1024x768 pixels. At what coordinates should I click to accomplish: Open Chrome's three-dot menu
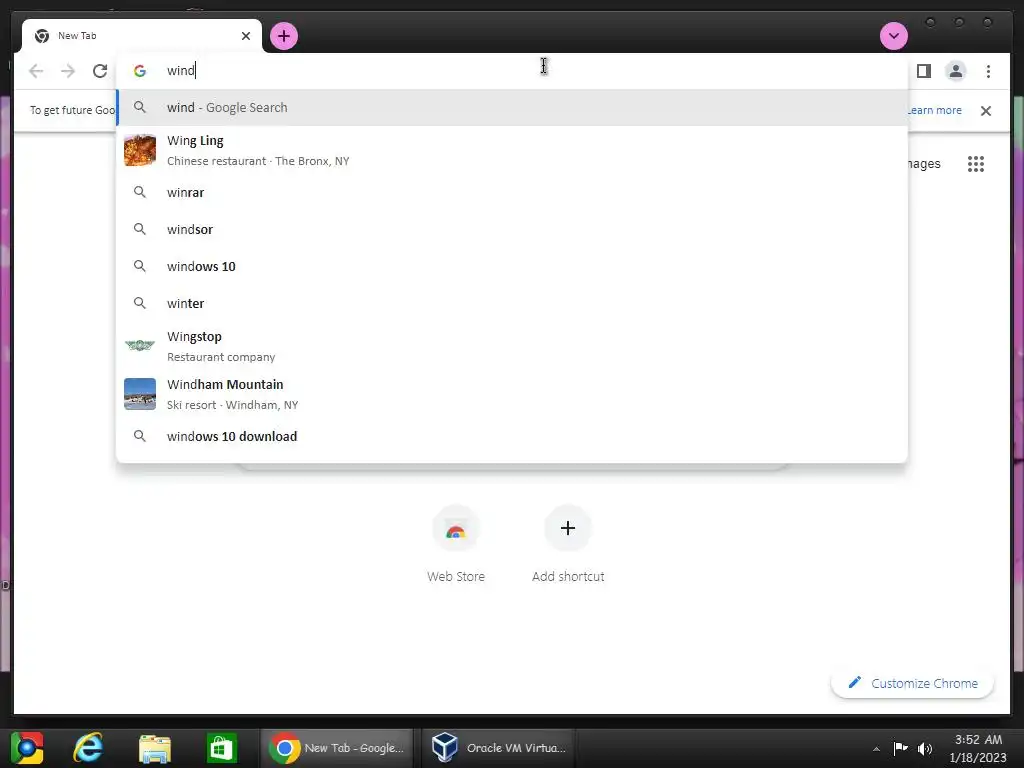tap(988, 71)
